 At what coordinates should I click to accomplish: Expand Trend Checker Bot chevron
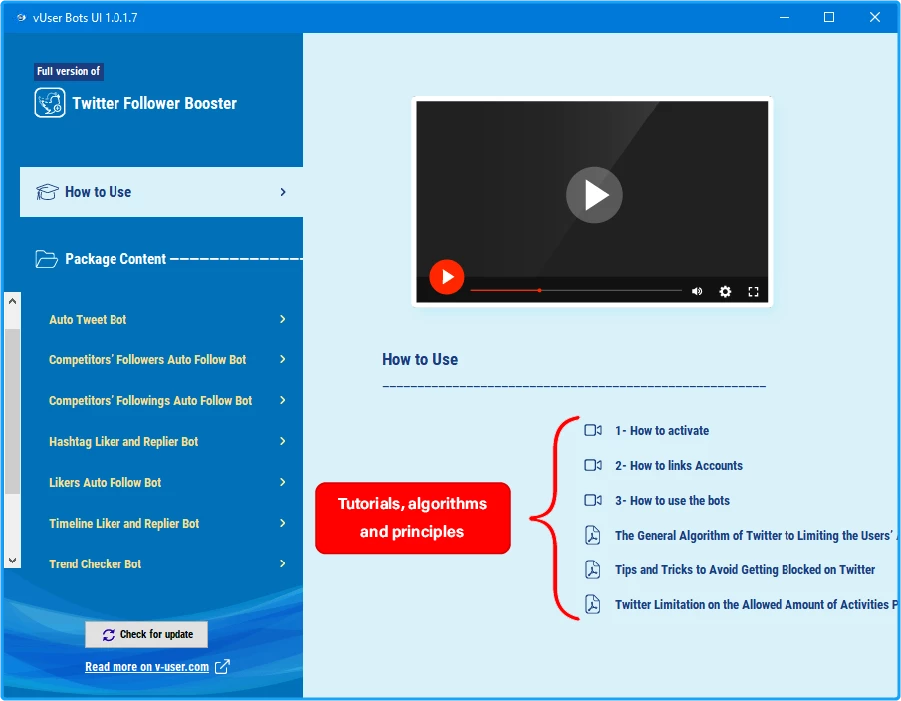point(283,564)
